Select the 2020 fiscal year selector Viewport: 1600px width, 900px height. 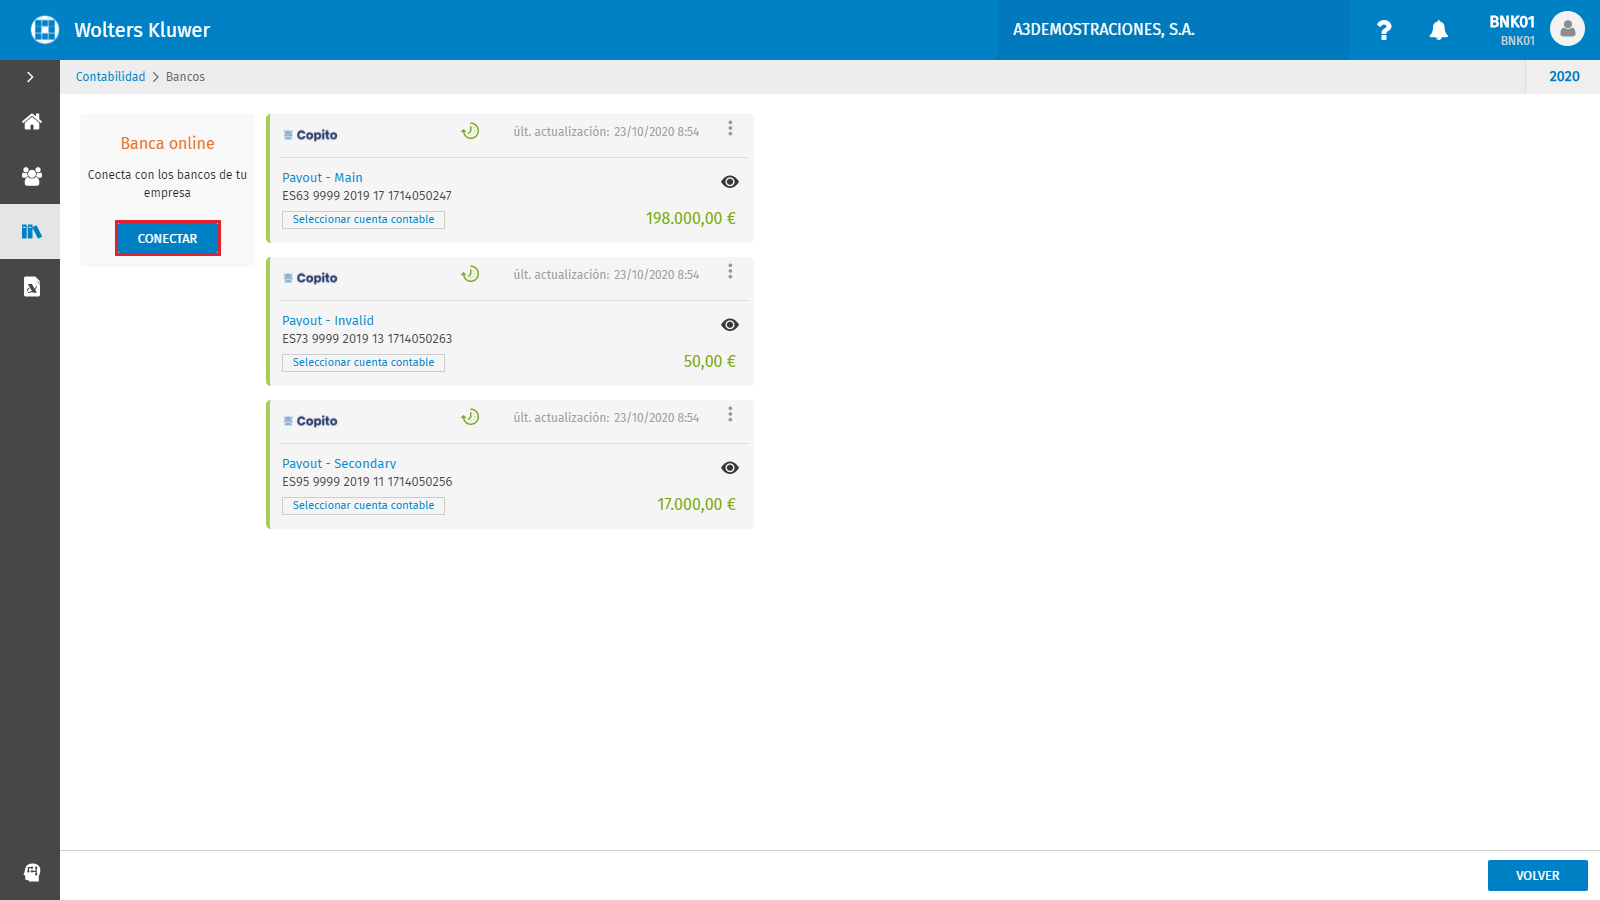pyautogui.click(x=1564, y=77)
